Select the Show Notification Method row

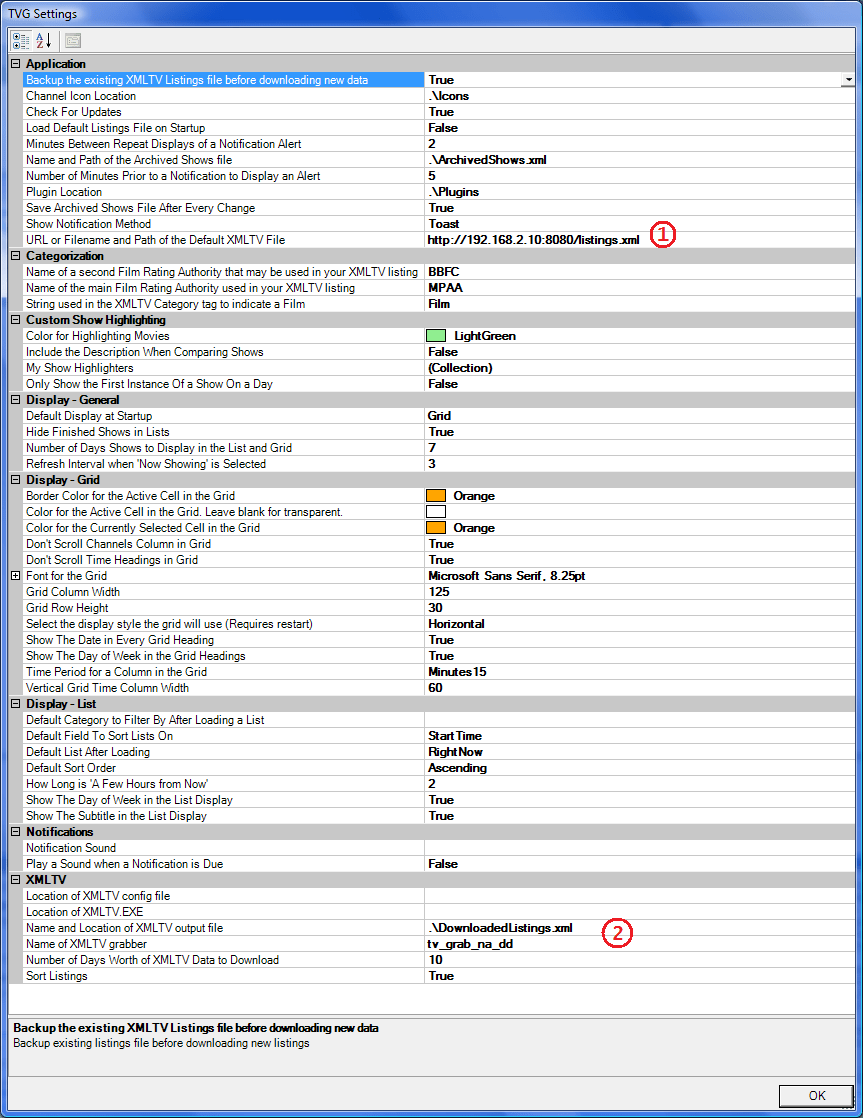[x=200, y=223]
